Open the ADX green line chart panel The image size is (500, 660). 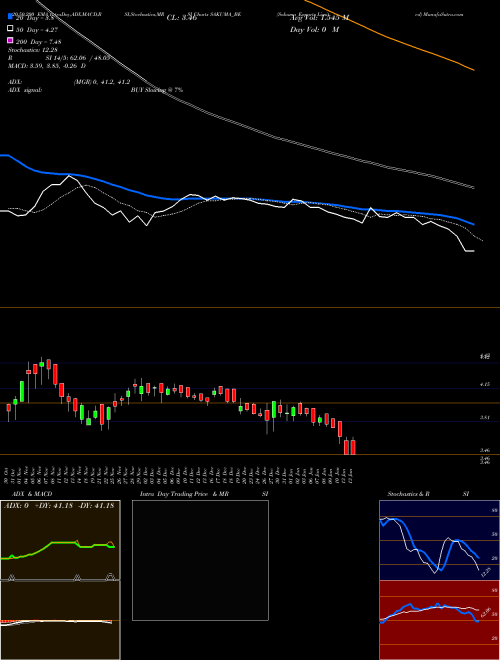coord(60,540)
